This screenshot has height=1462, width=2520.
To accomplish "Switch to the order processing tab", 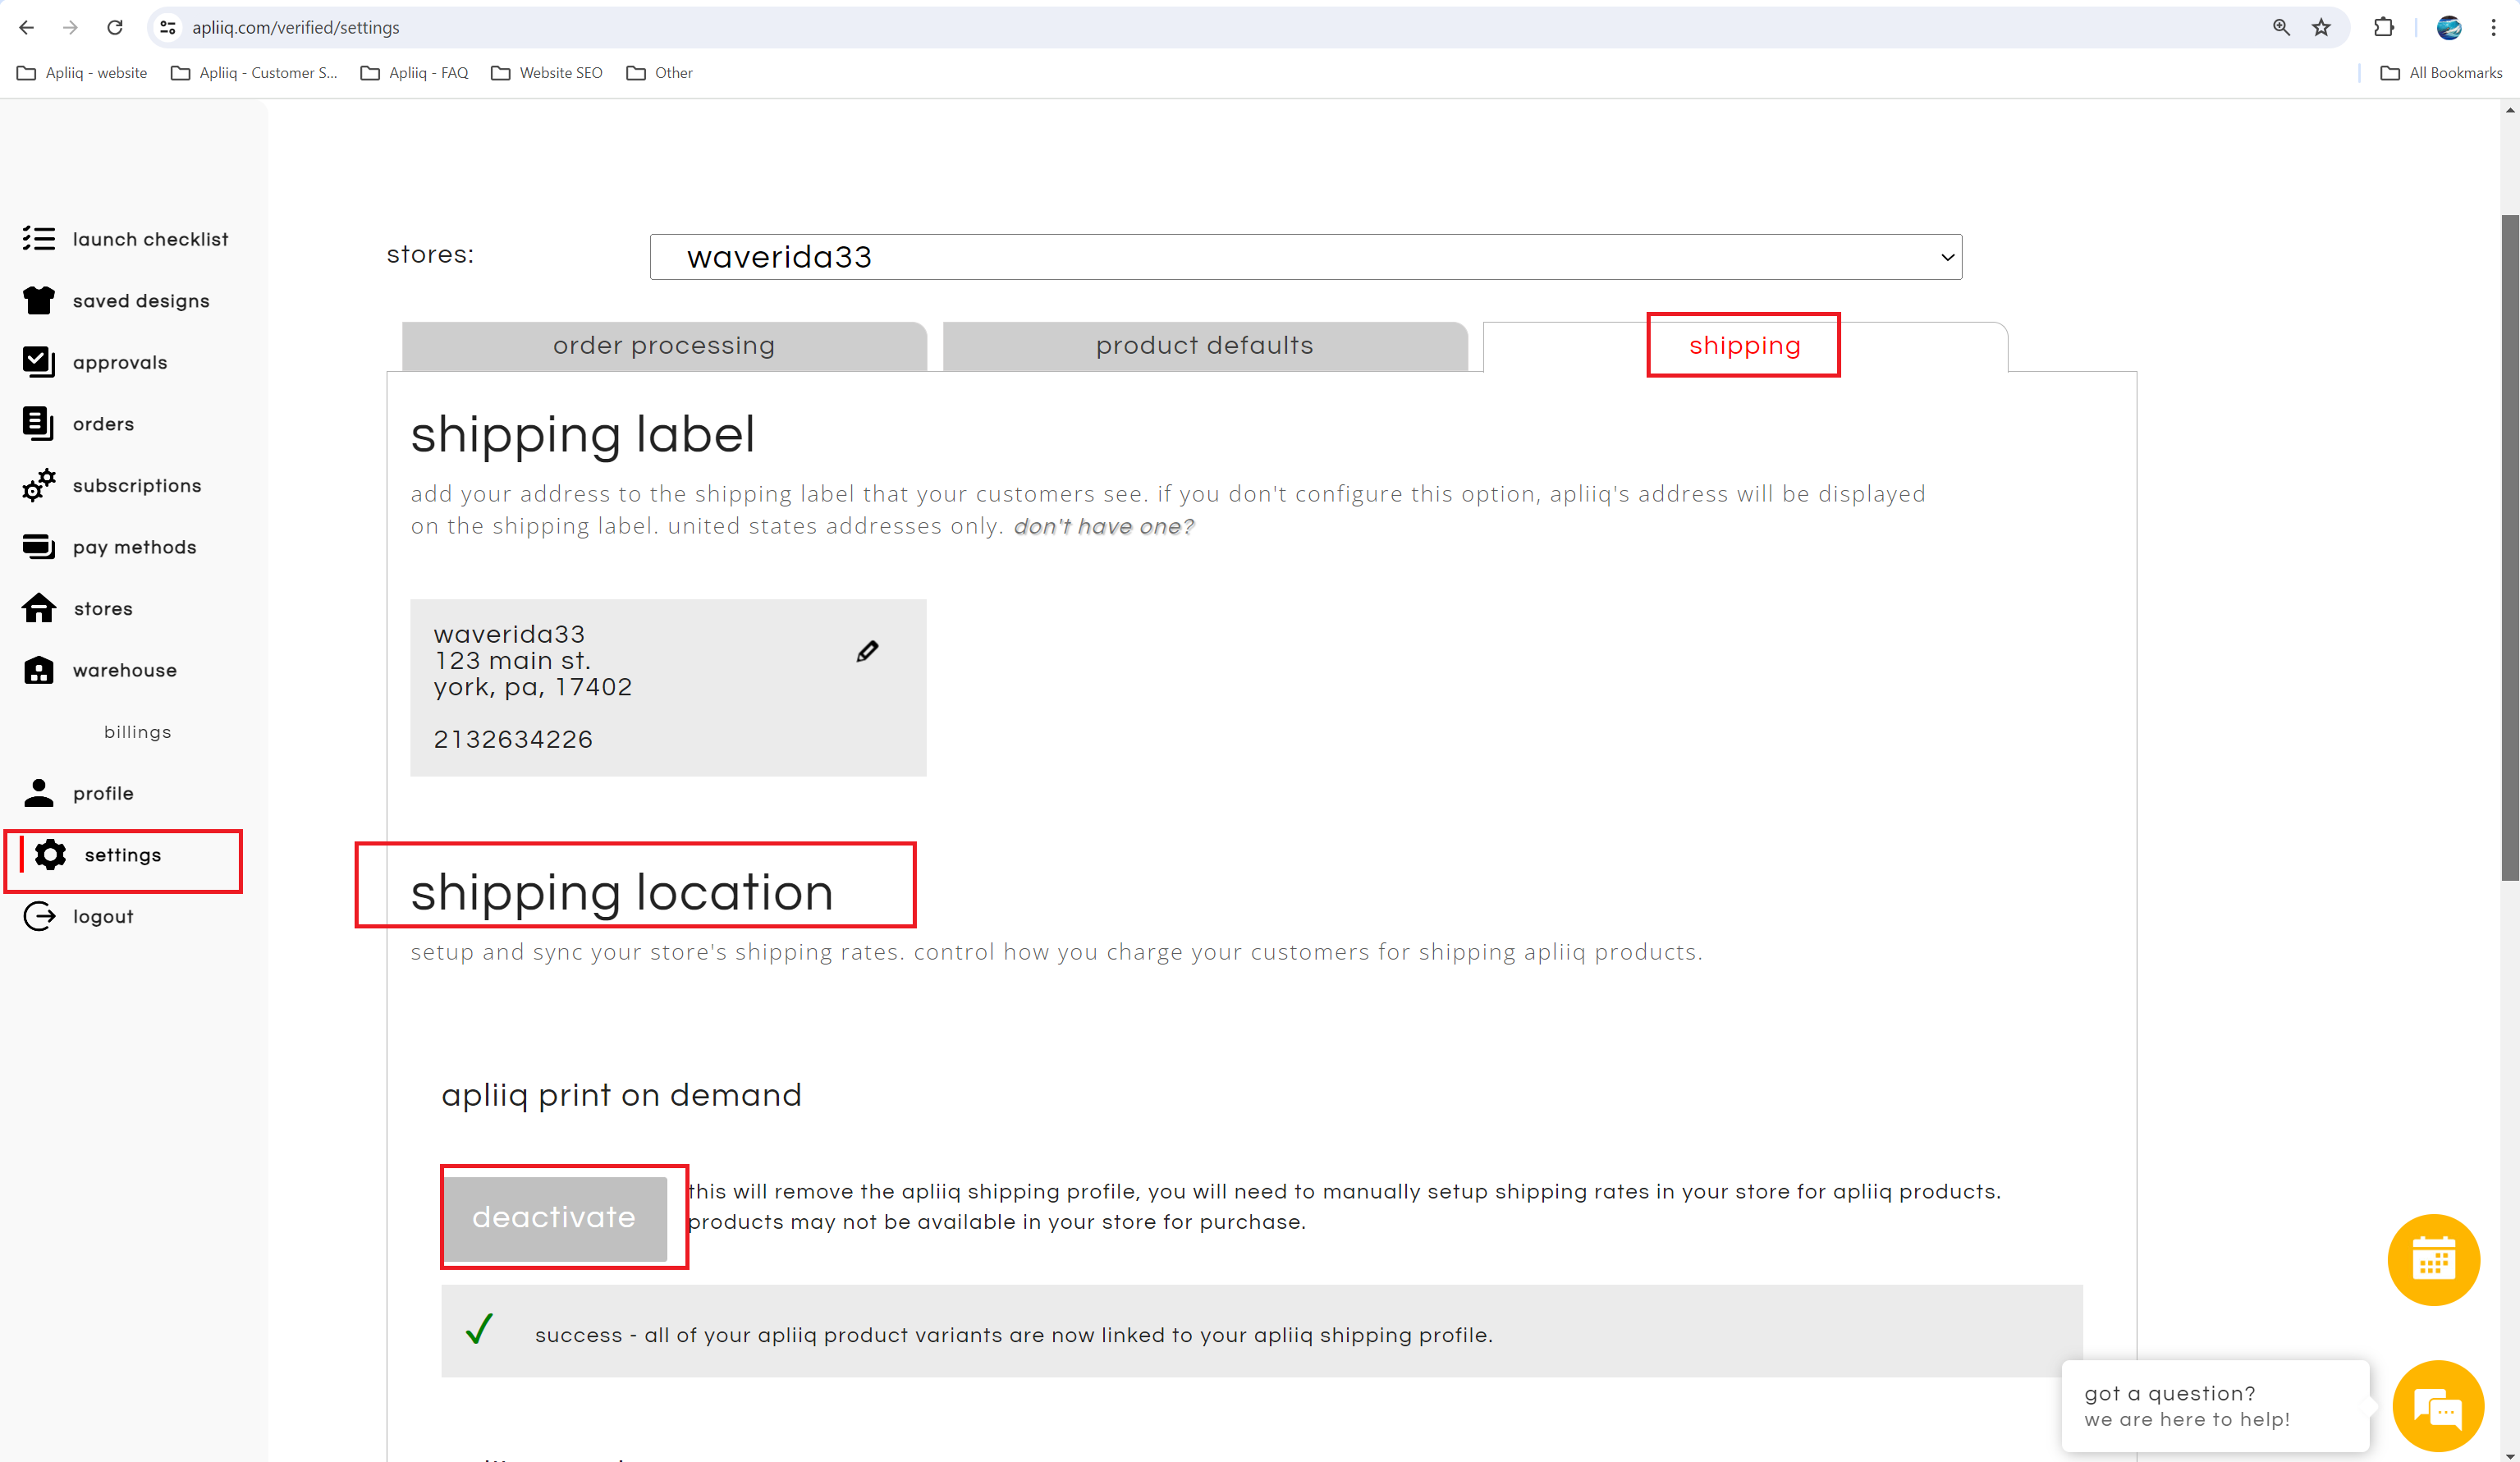I will (663, 346).
